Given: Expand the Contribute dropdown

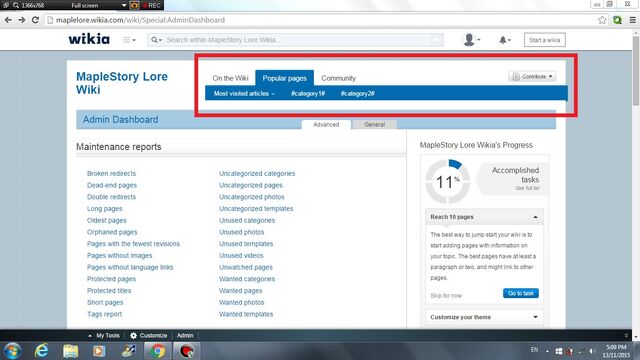Looking at the screenshot, I should (x=532, y=76).
